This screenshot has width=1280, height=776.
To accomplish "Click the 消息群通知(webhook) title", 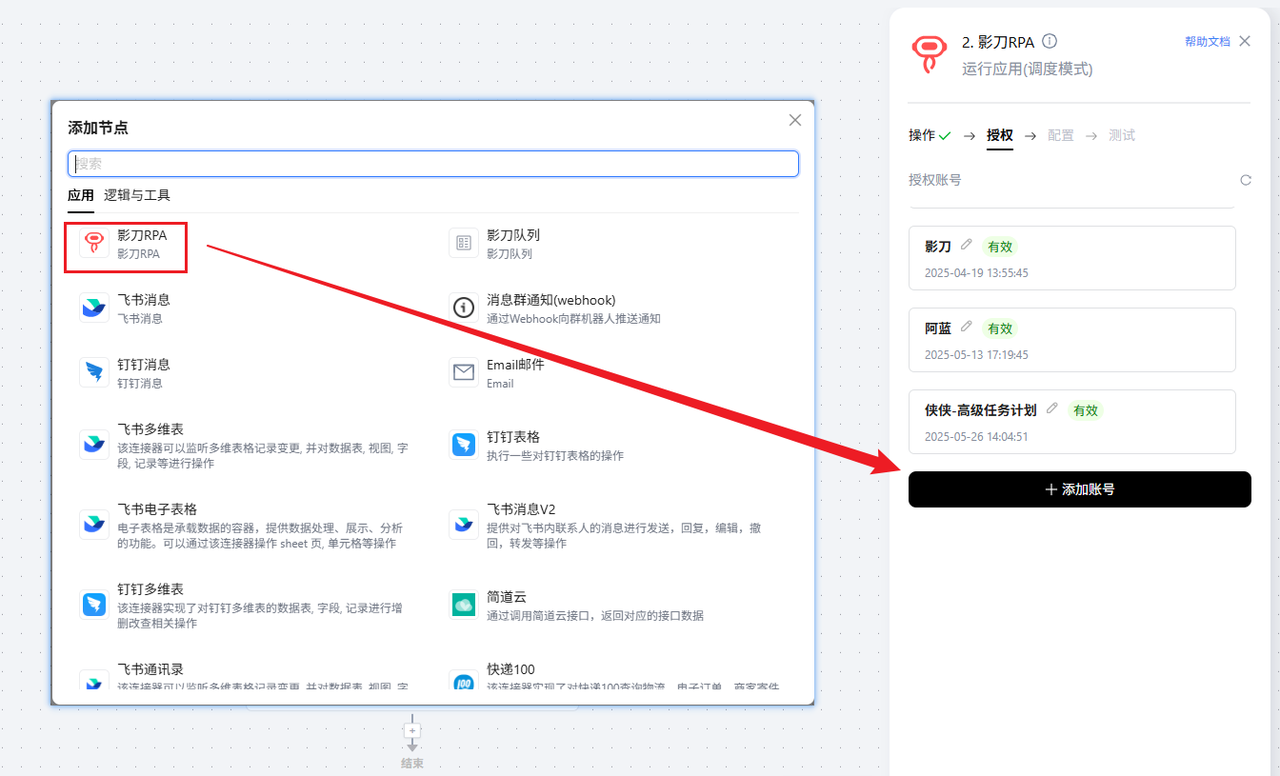I will tap(551, 300).
